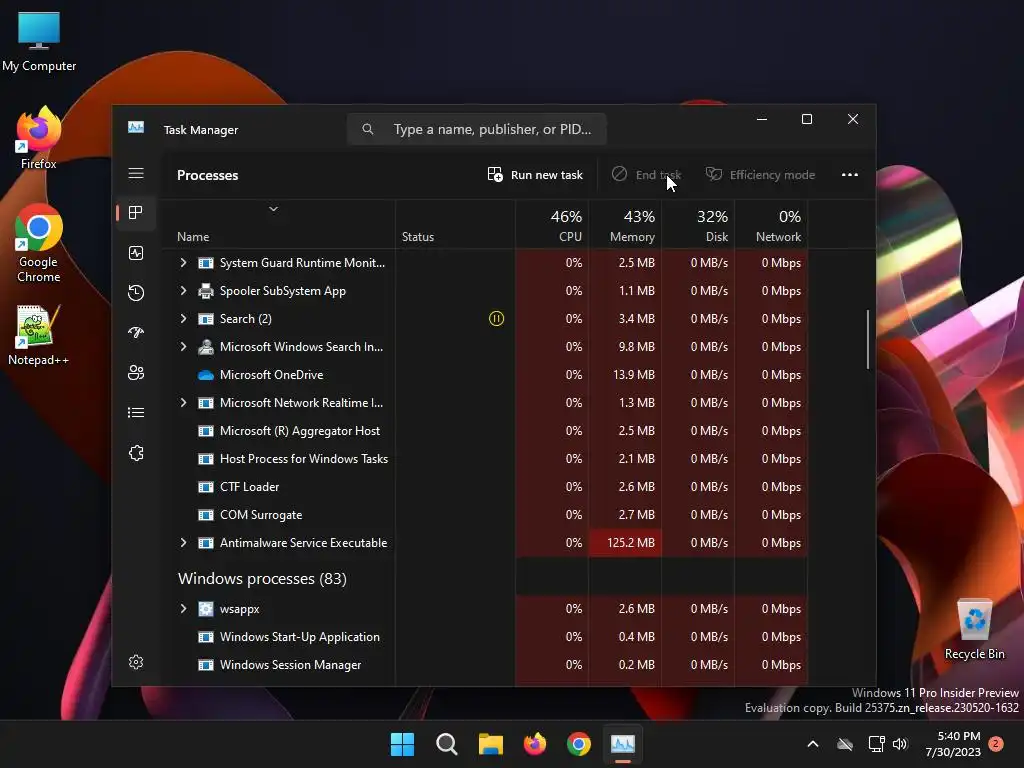Image resolution: width=1024 pixels, height=768 pixels.
Task: Show hidden system tray icons chevron
Action: 813,744
